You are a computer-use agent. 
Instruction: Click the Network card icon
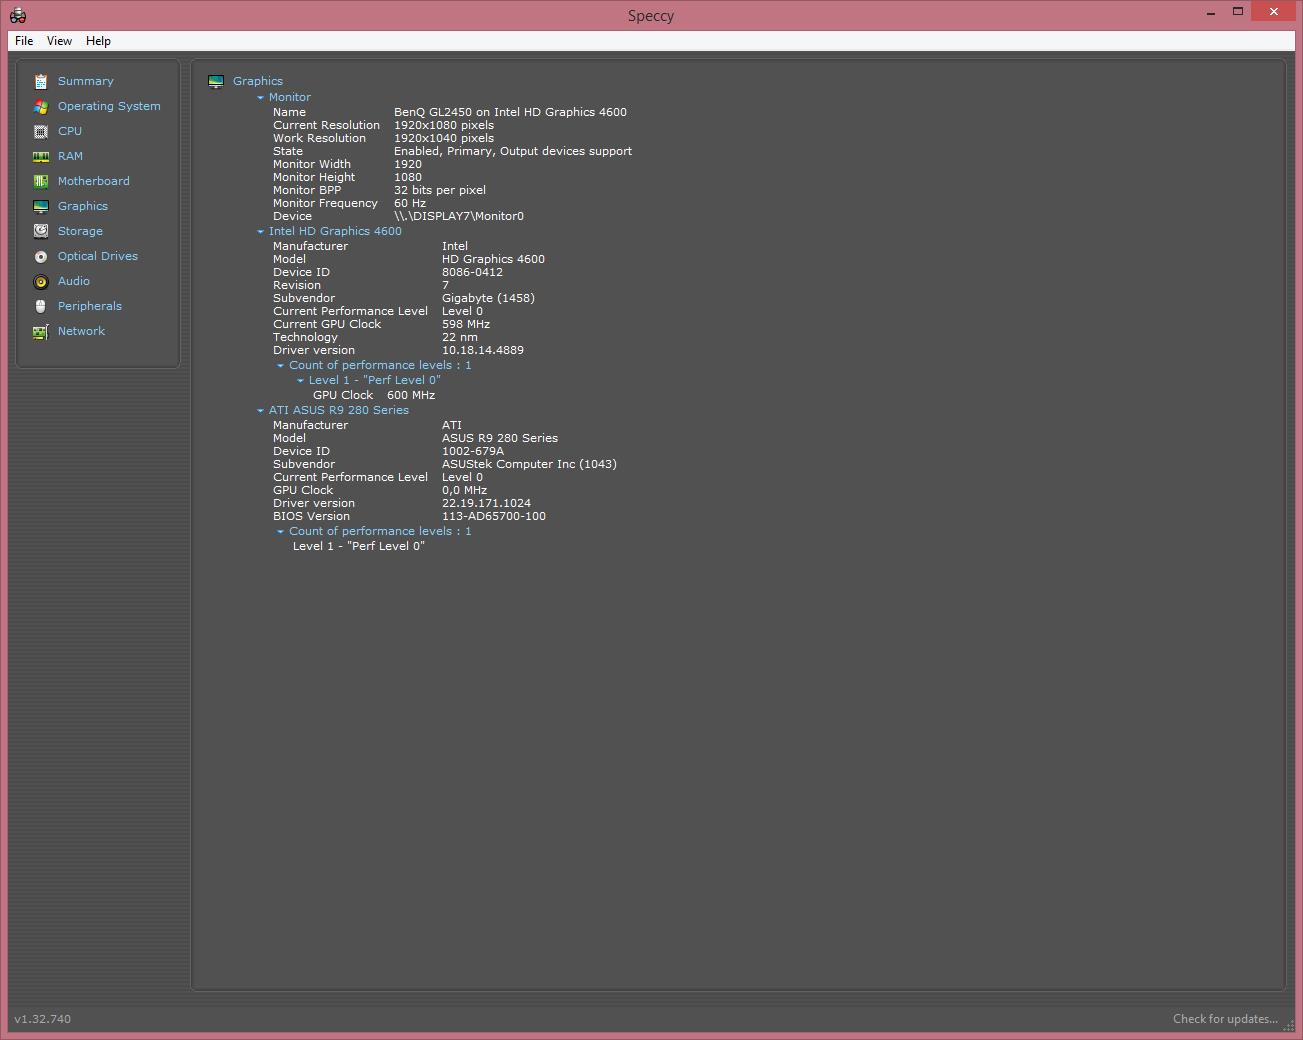click(x=40, y=331)
